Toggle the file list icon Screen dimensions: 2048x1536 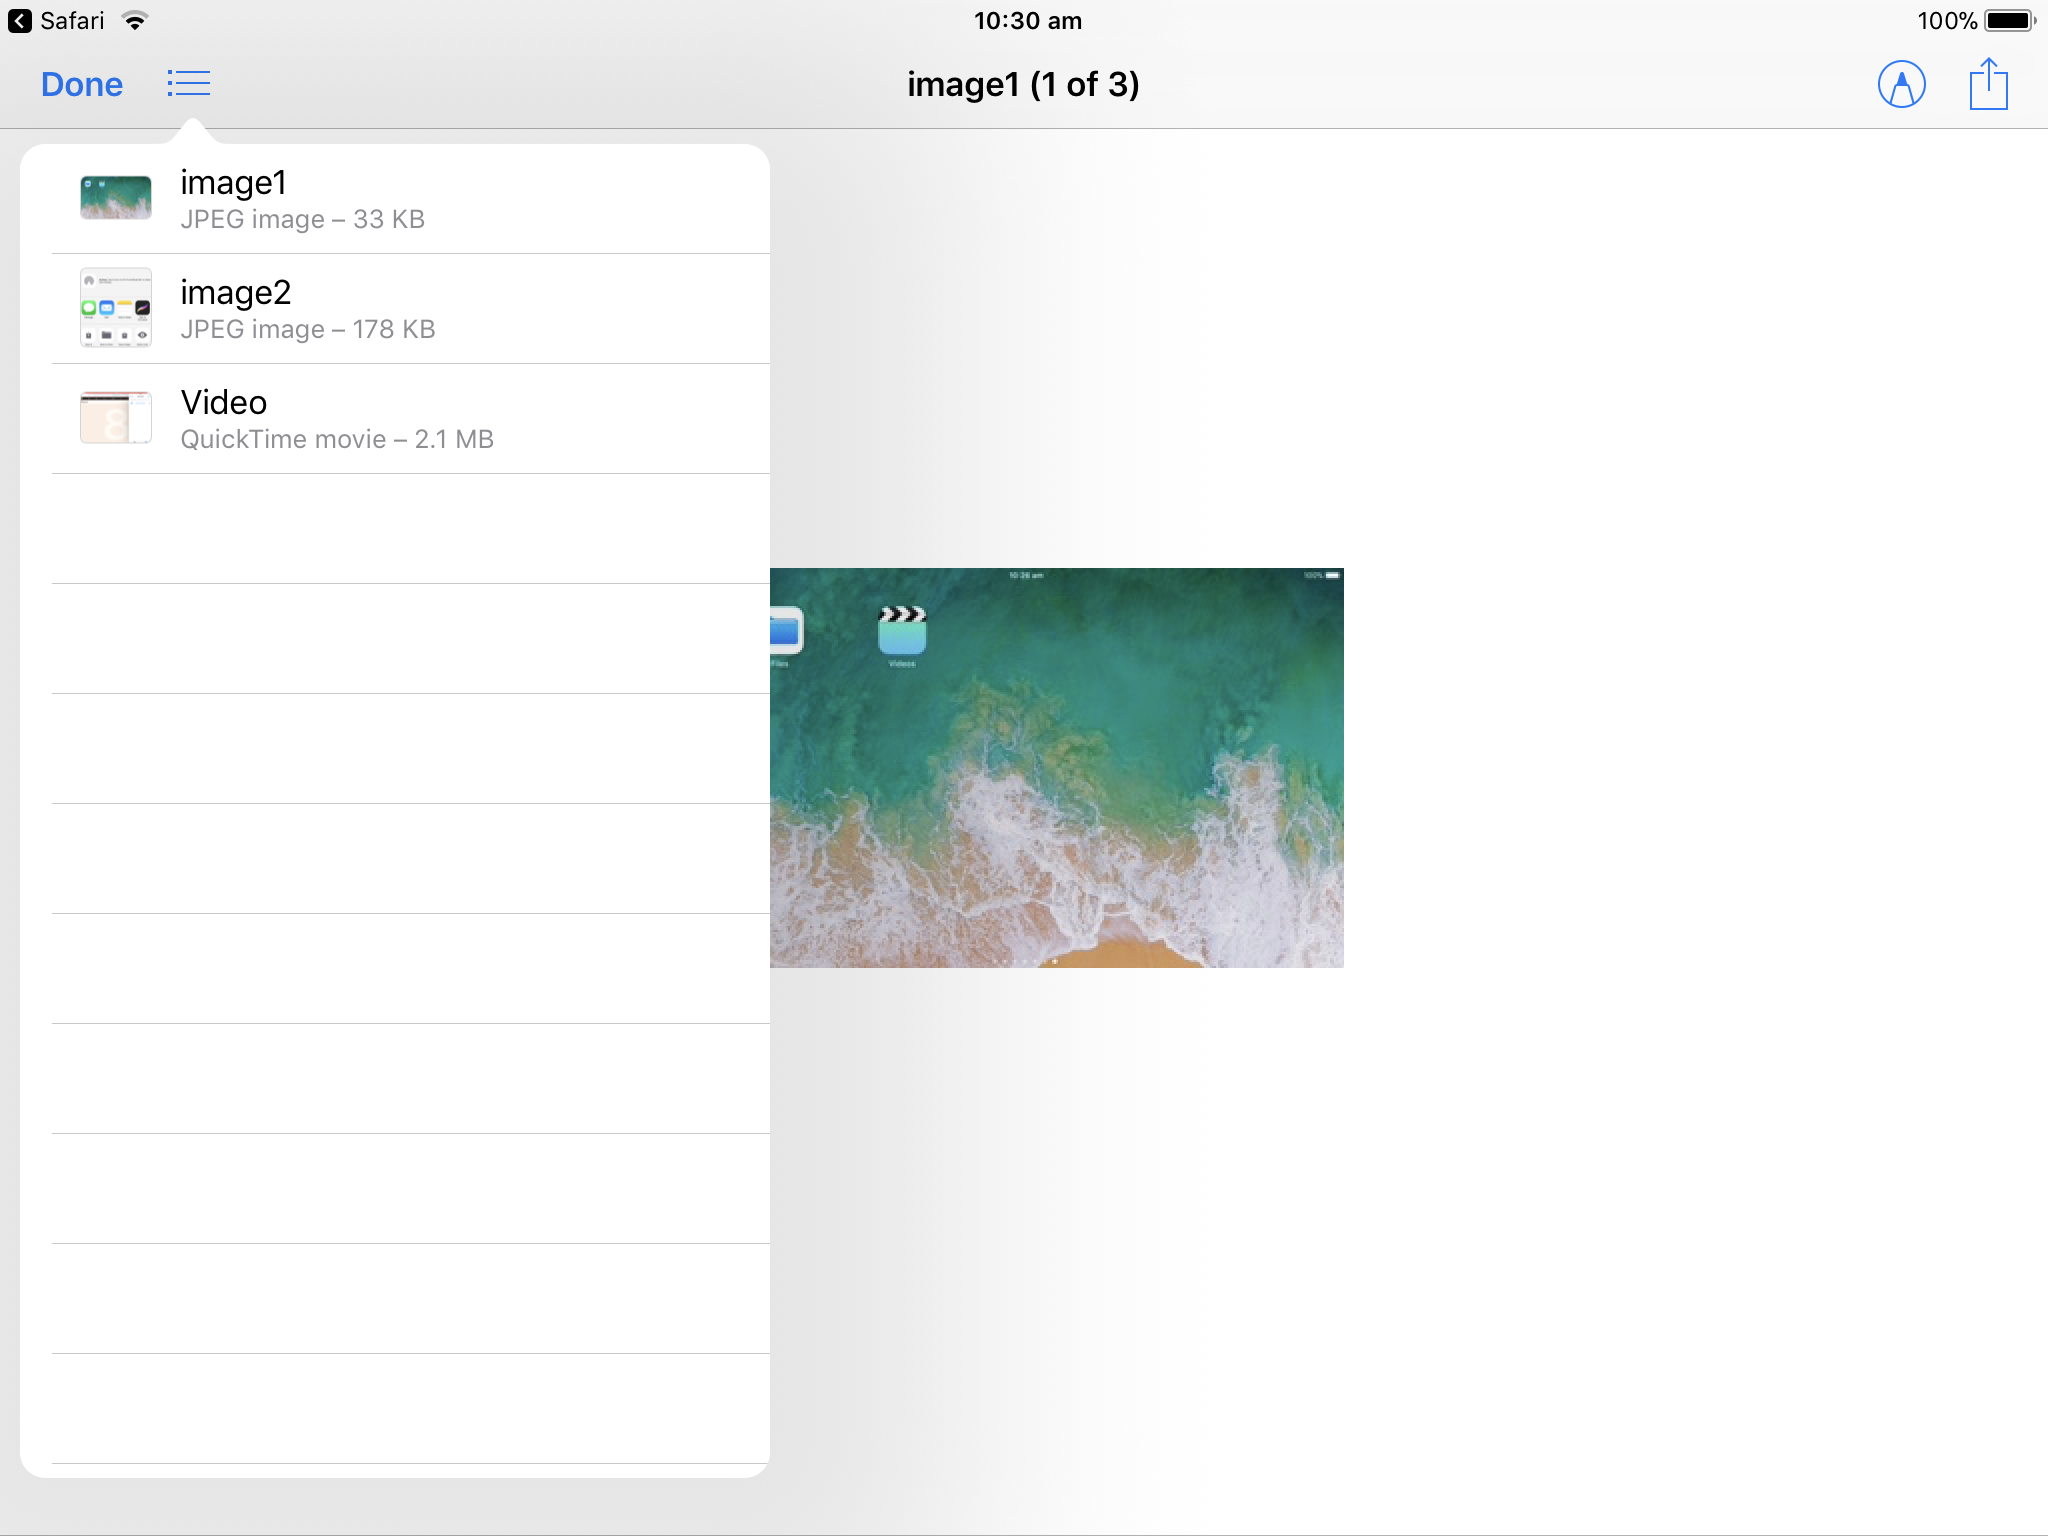click(x=188, y=84)
